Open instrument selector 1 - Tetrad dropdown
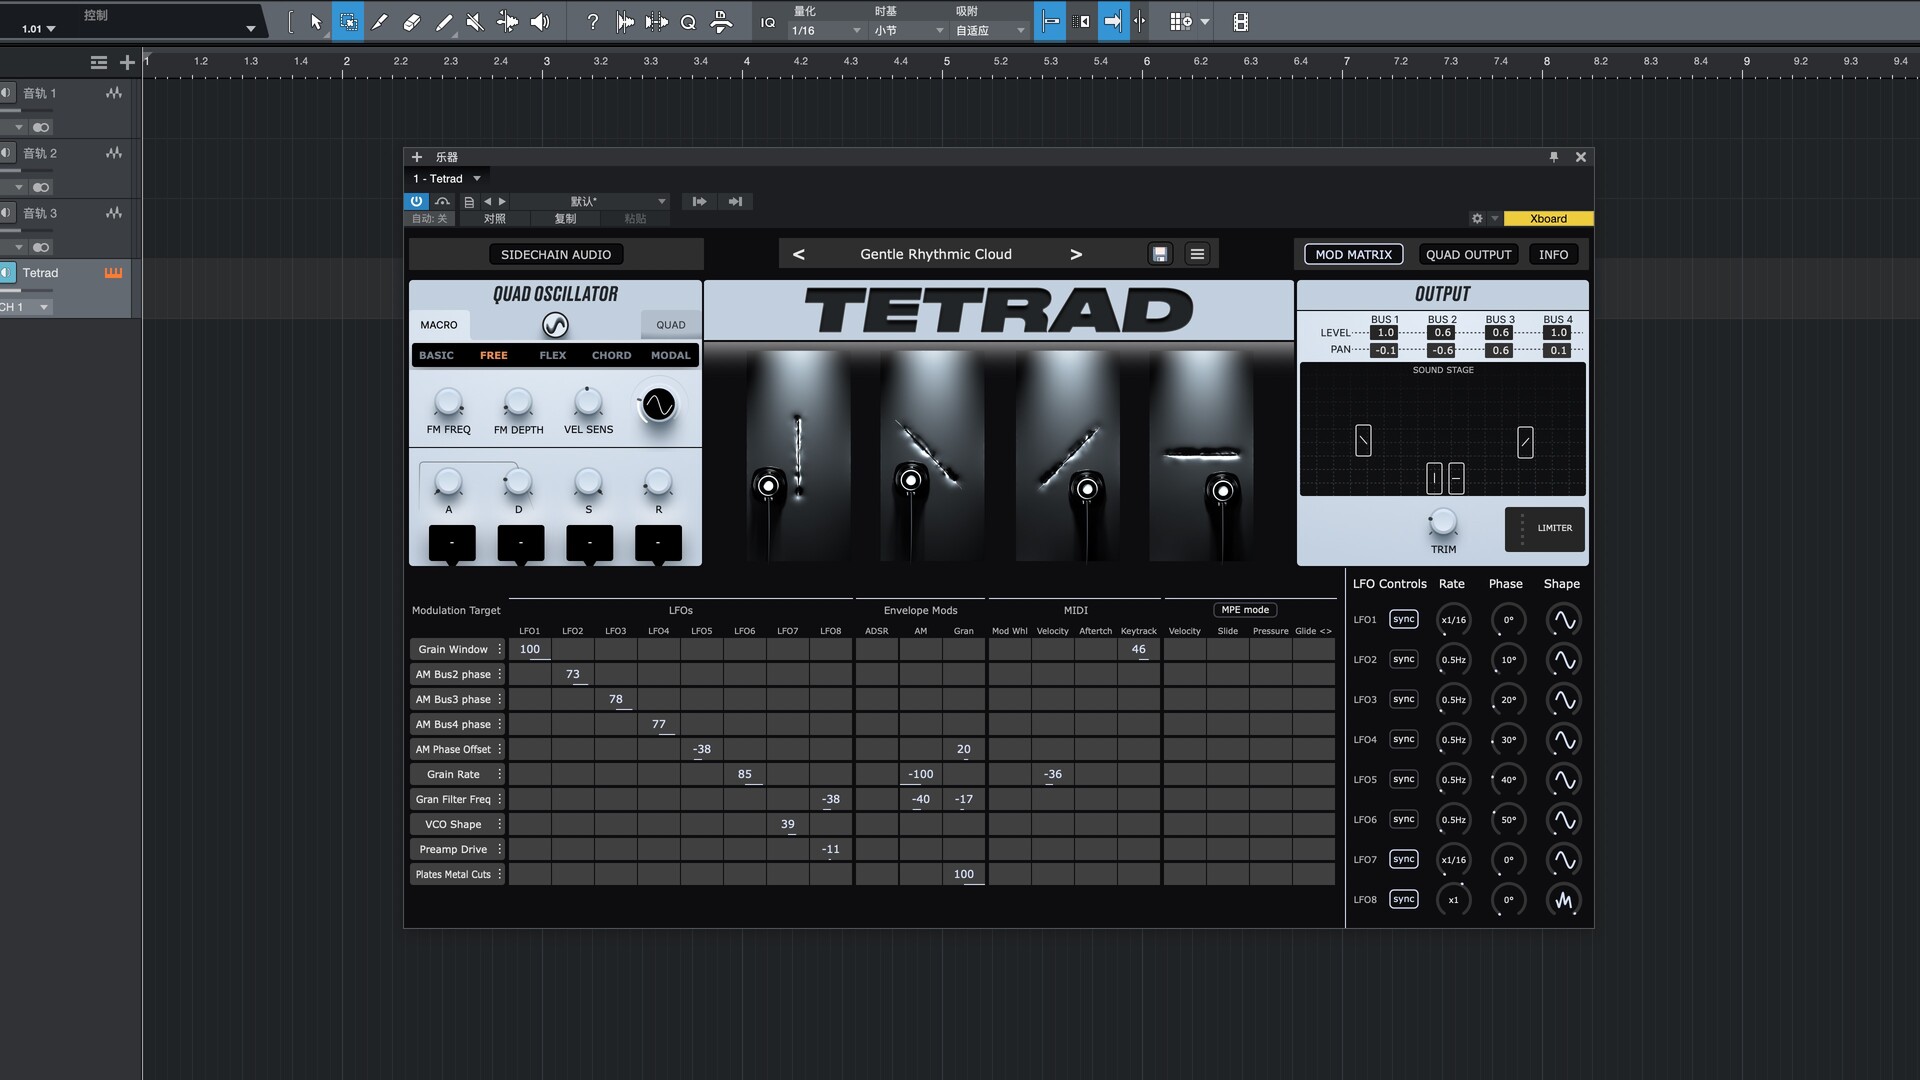Viewport: 1920px width, 1080px height. click(447, 179)
